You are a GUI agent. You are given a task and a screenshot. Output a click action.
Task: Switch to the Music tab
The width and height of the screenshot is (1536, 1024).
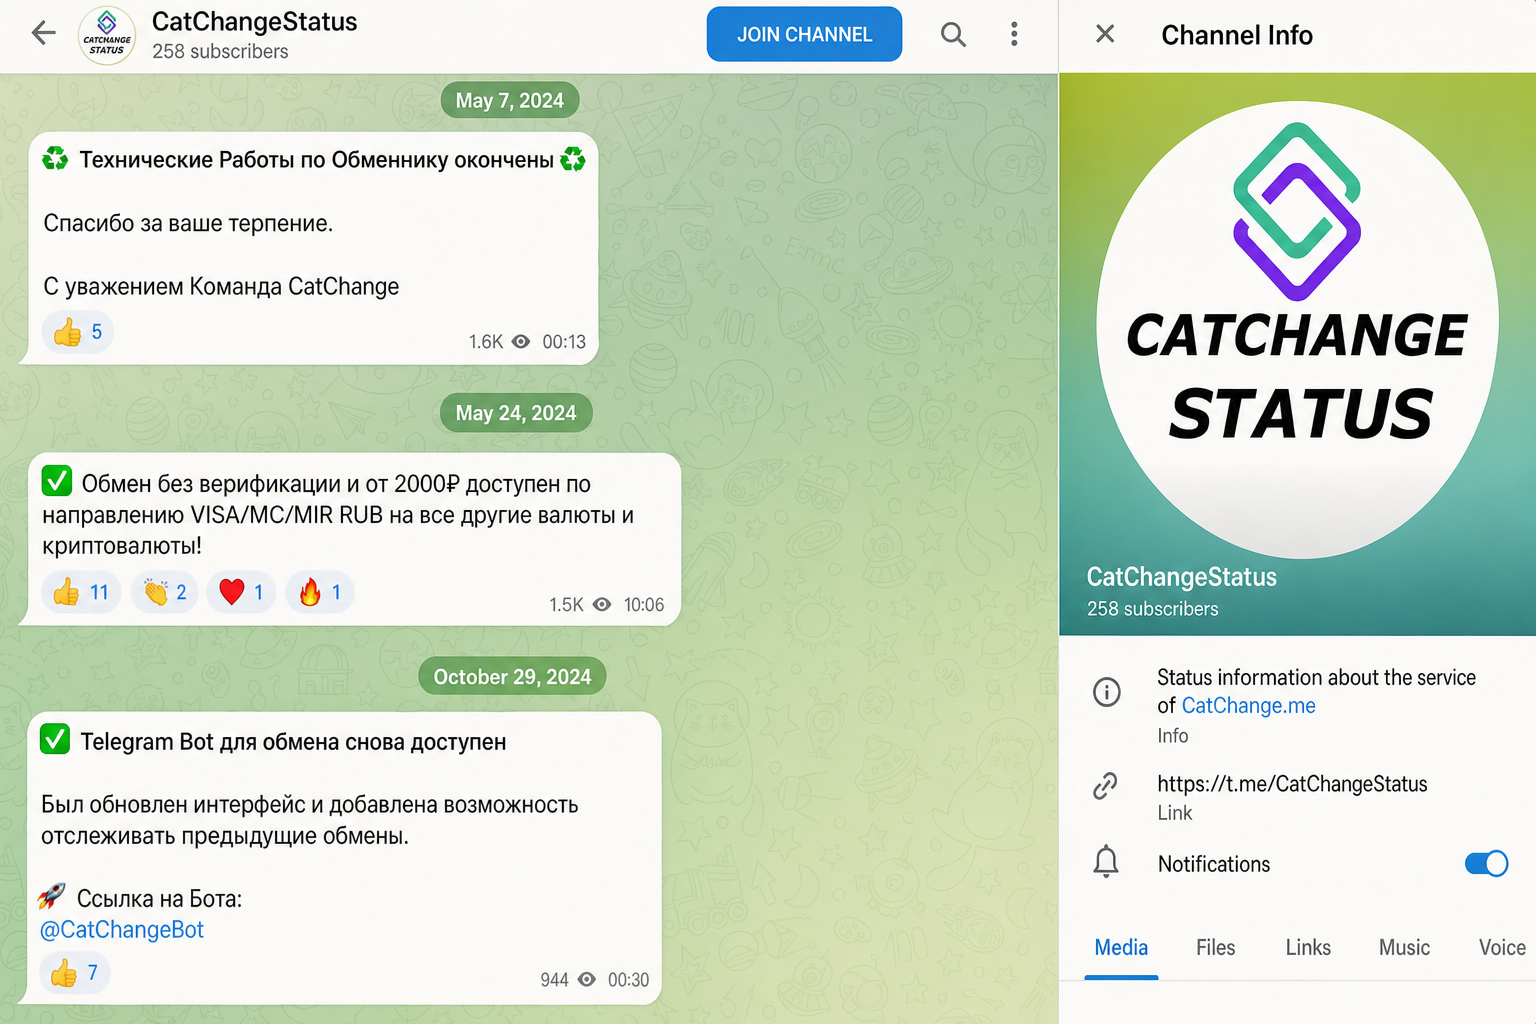pos(1404,948)
